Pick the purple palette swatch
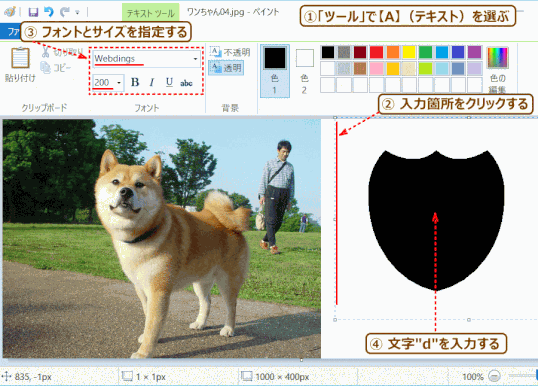 [x=475, y=52]
